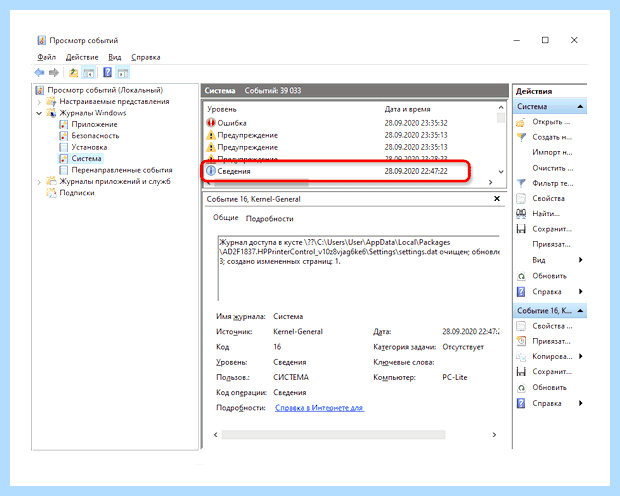Click details pane scroll right arrow
The height and width of the screenshot is (496, 620).
(494, 435)
